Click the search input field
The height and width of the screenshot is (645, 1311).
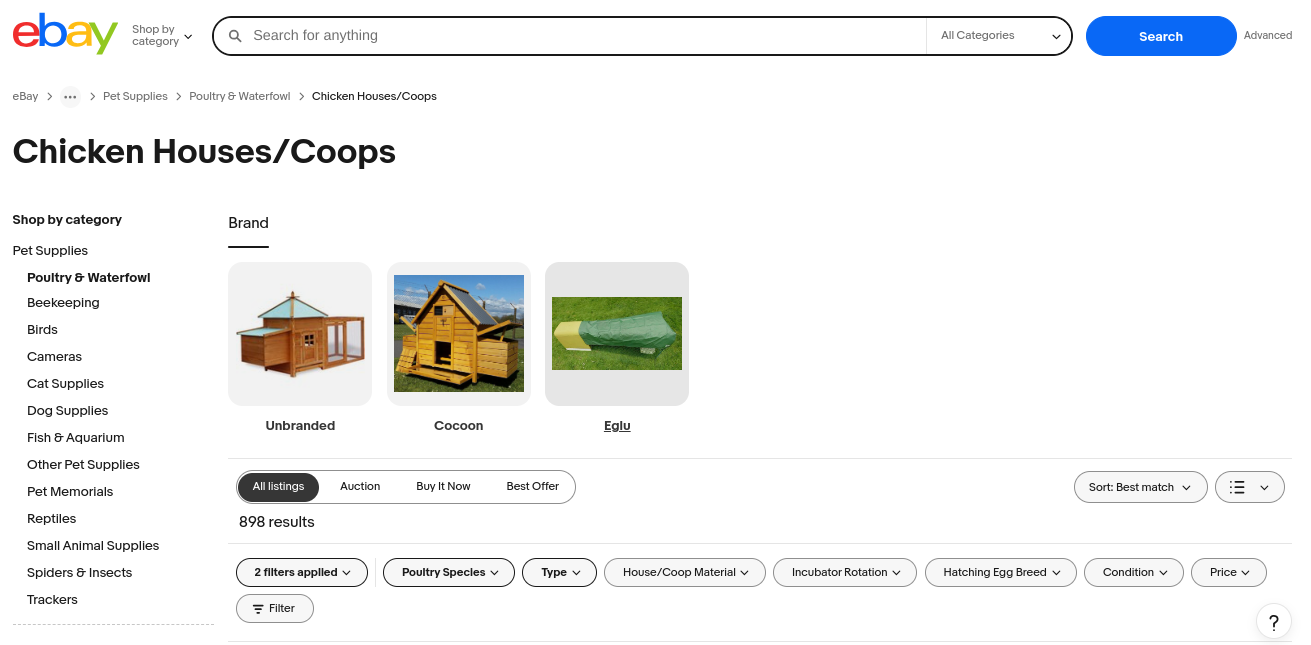[x=570, y=35]
